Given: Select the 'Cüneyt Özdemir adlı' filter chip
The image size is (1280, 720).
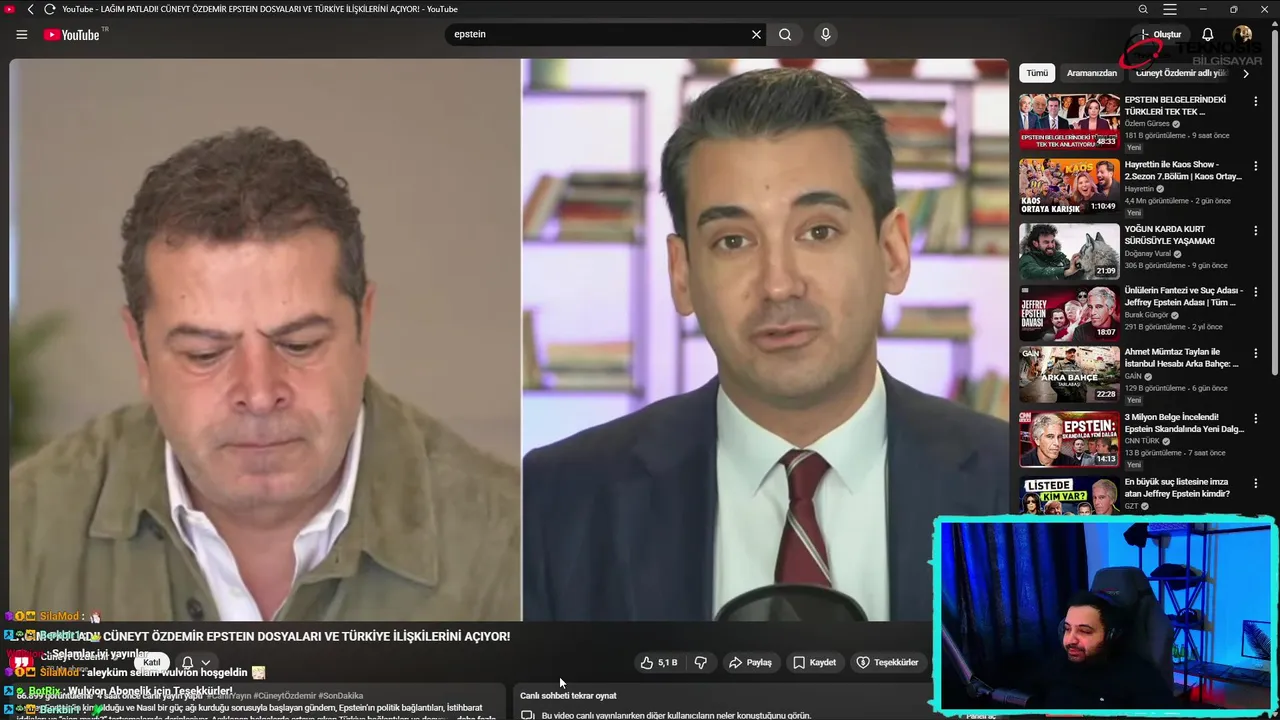Looking at the screenshot, I should [x=1181, y=73].
